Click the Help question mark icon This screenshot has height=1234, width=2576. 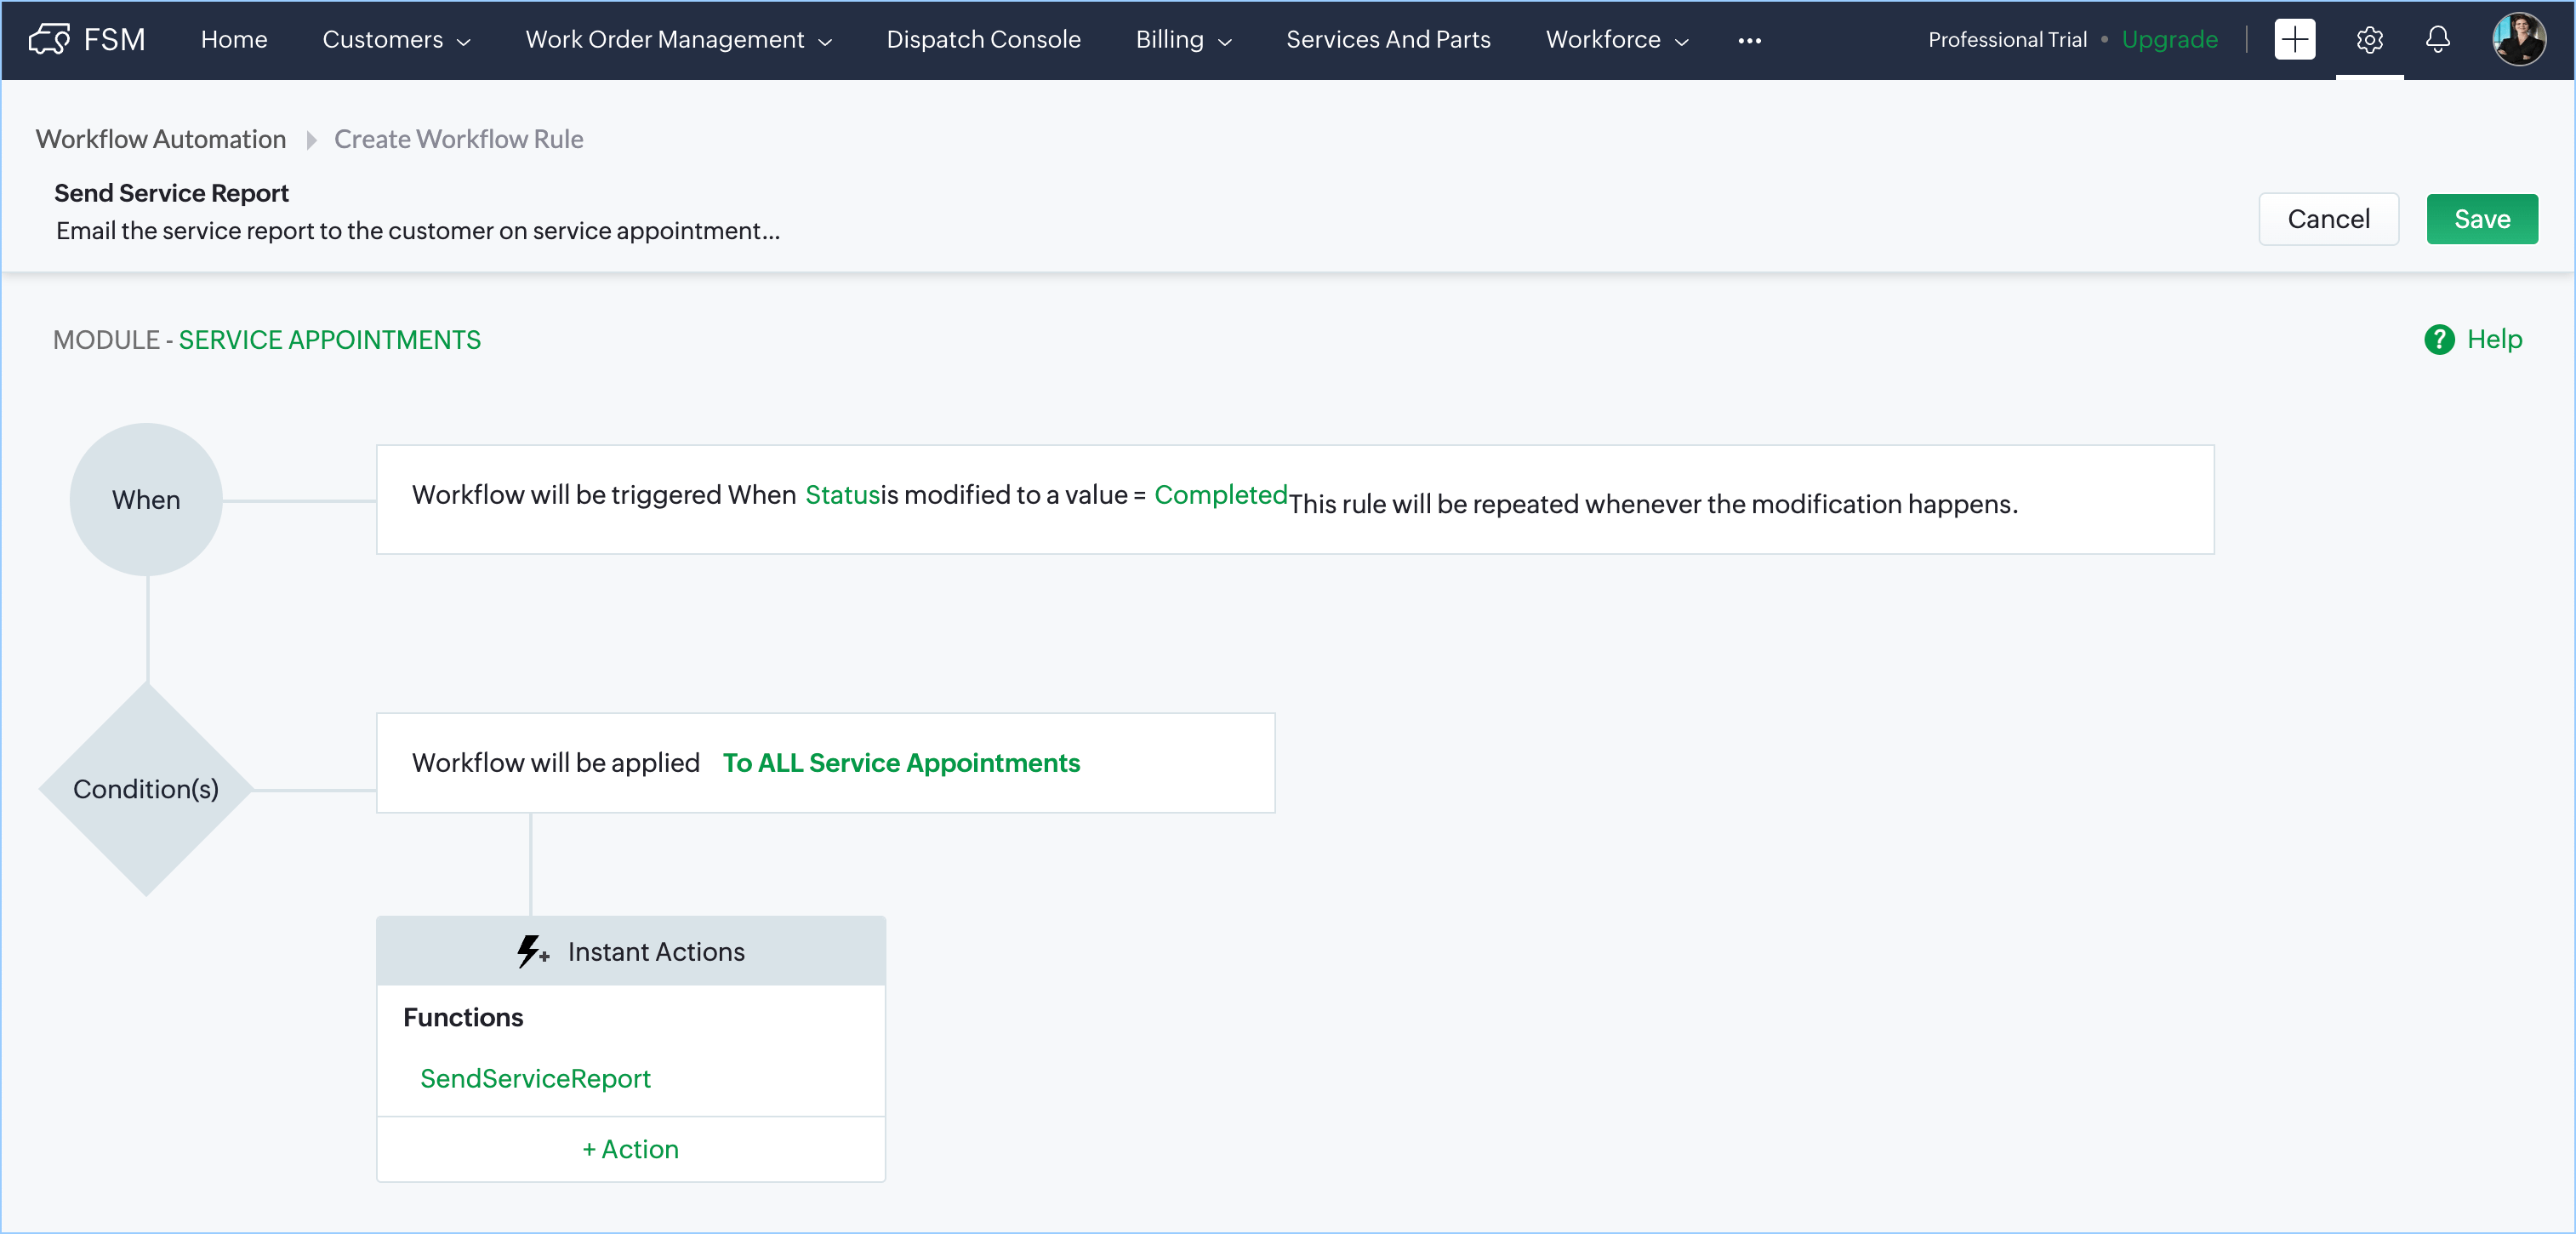(x=2439, y=340)
